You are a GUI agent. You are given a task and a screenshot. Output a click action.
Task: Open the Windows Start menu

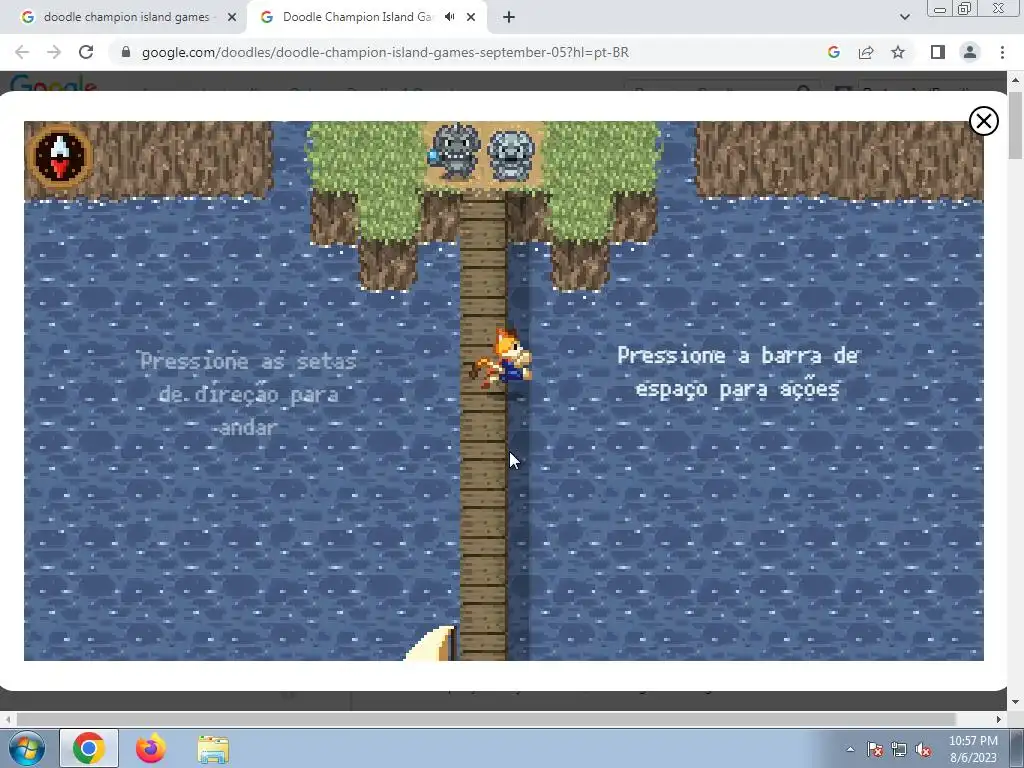26,748
